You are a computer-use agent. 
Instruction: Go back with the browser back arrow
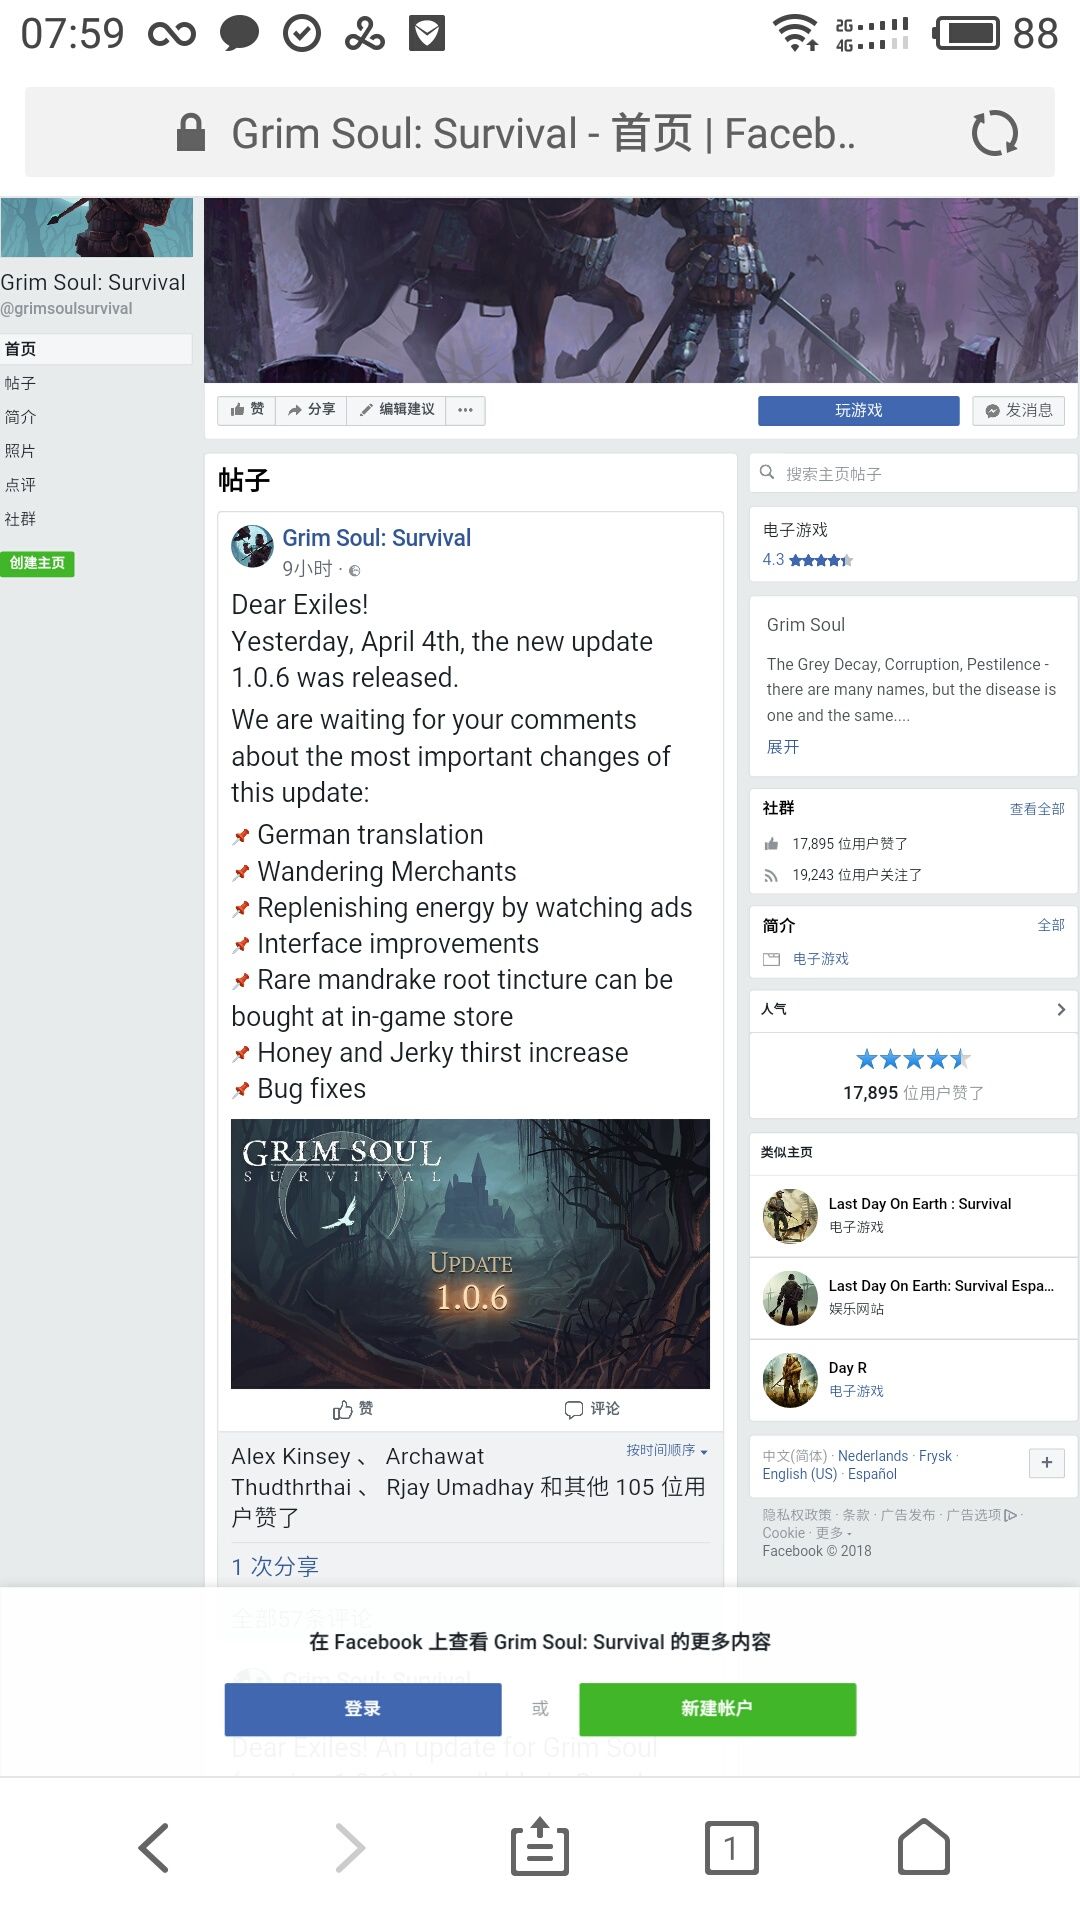pyautogui.click(x=154, y=1847)
